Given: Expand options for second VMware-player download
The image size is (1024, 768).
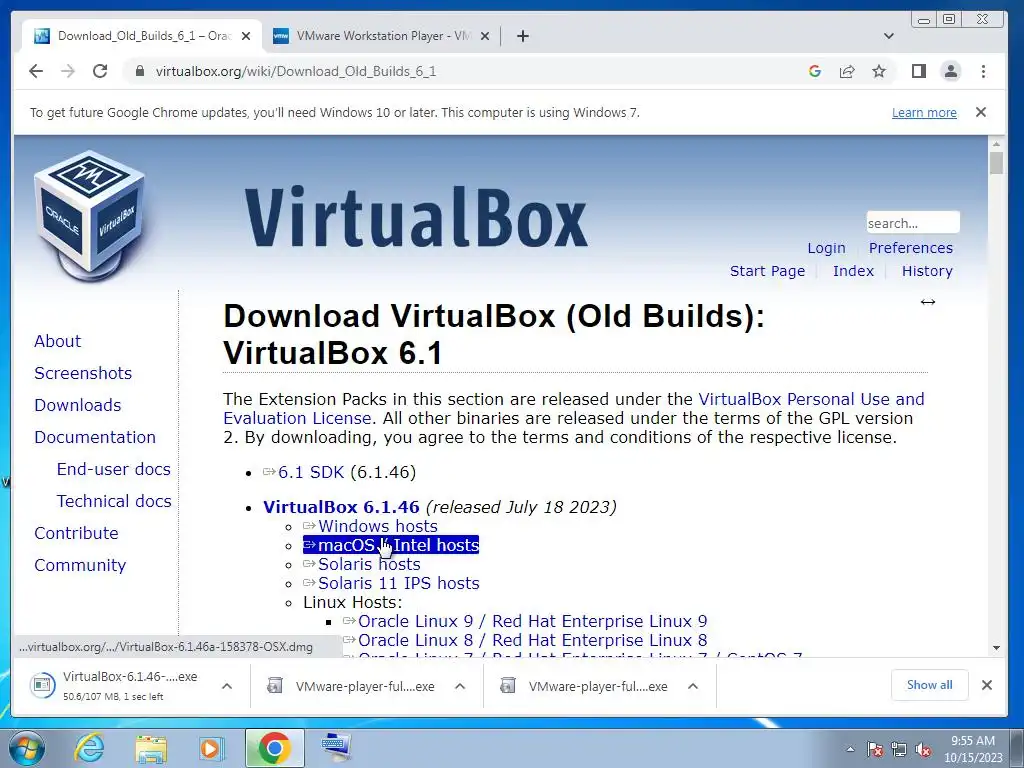Looking at the screenshot, I should point(693,686).
